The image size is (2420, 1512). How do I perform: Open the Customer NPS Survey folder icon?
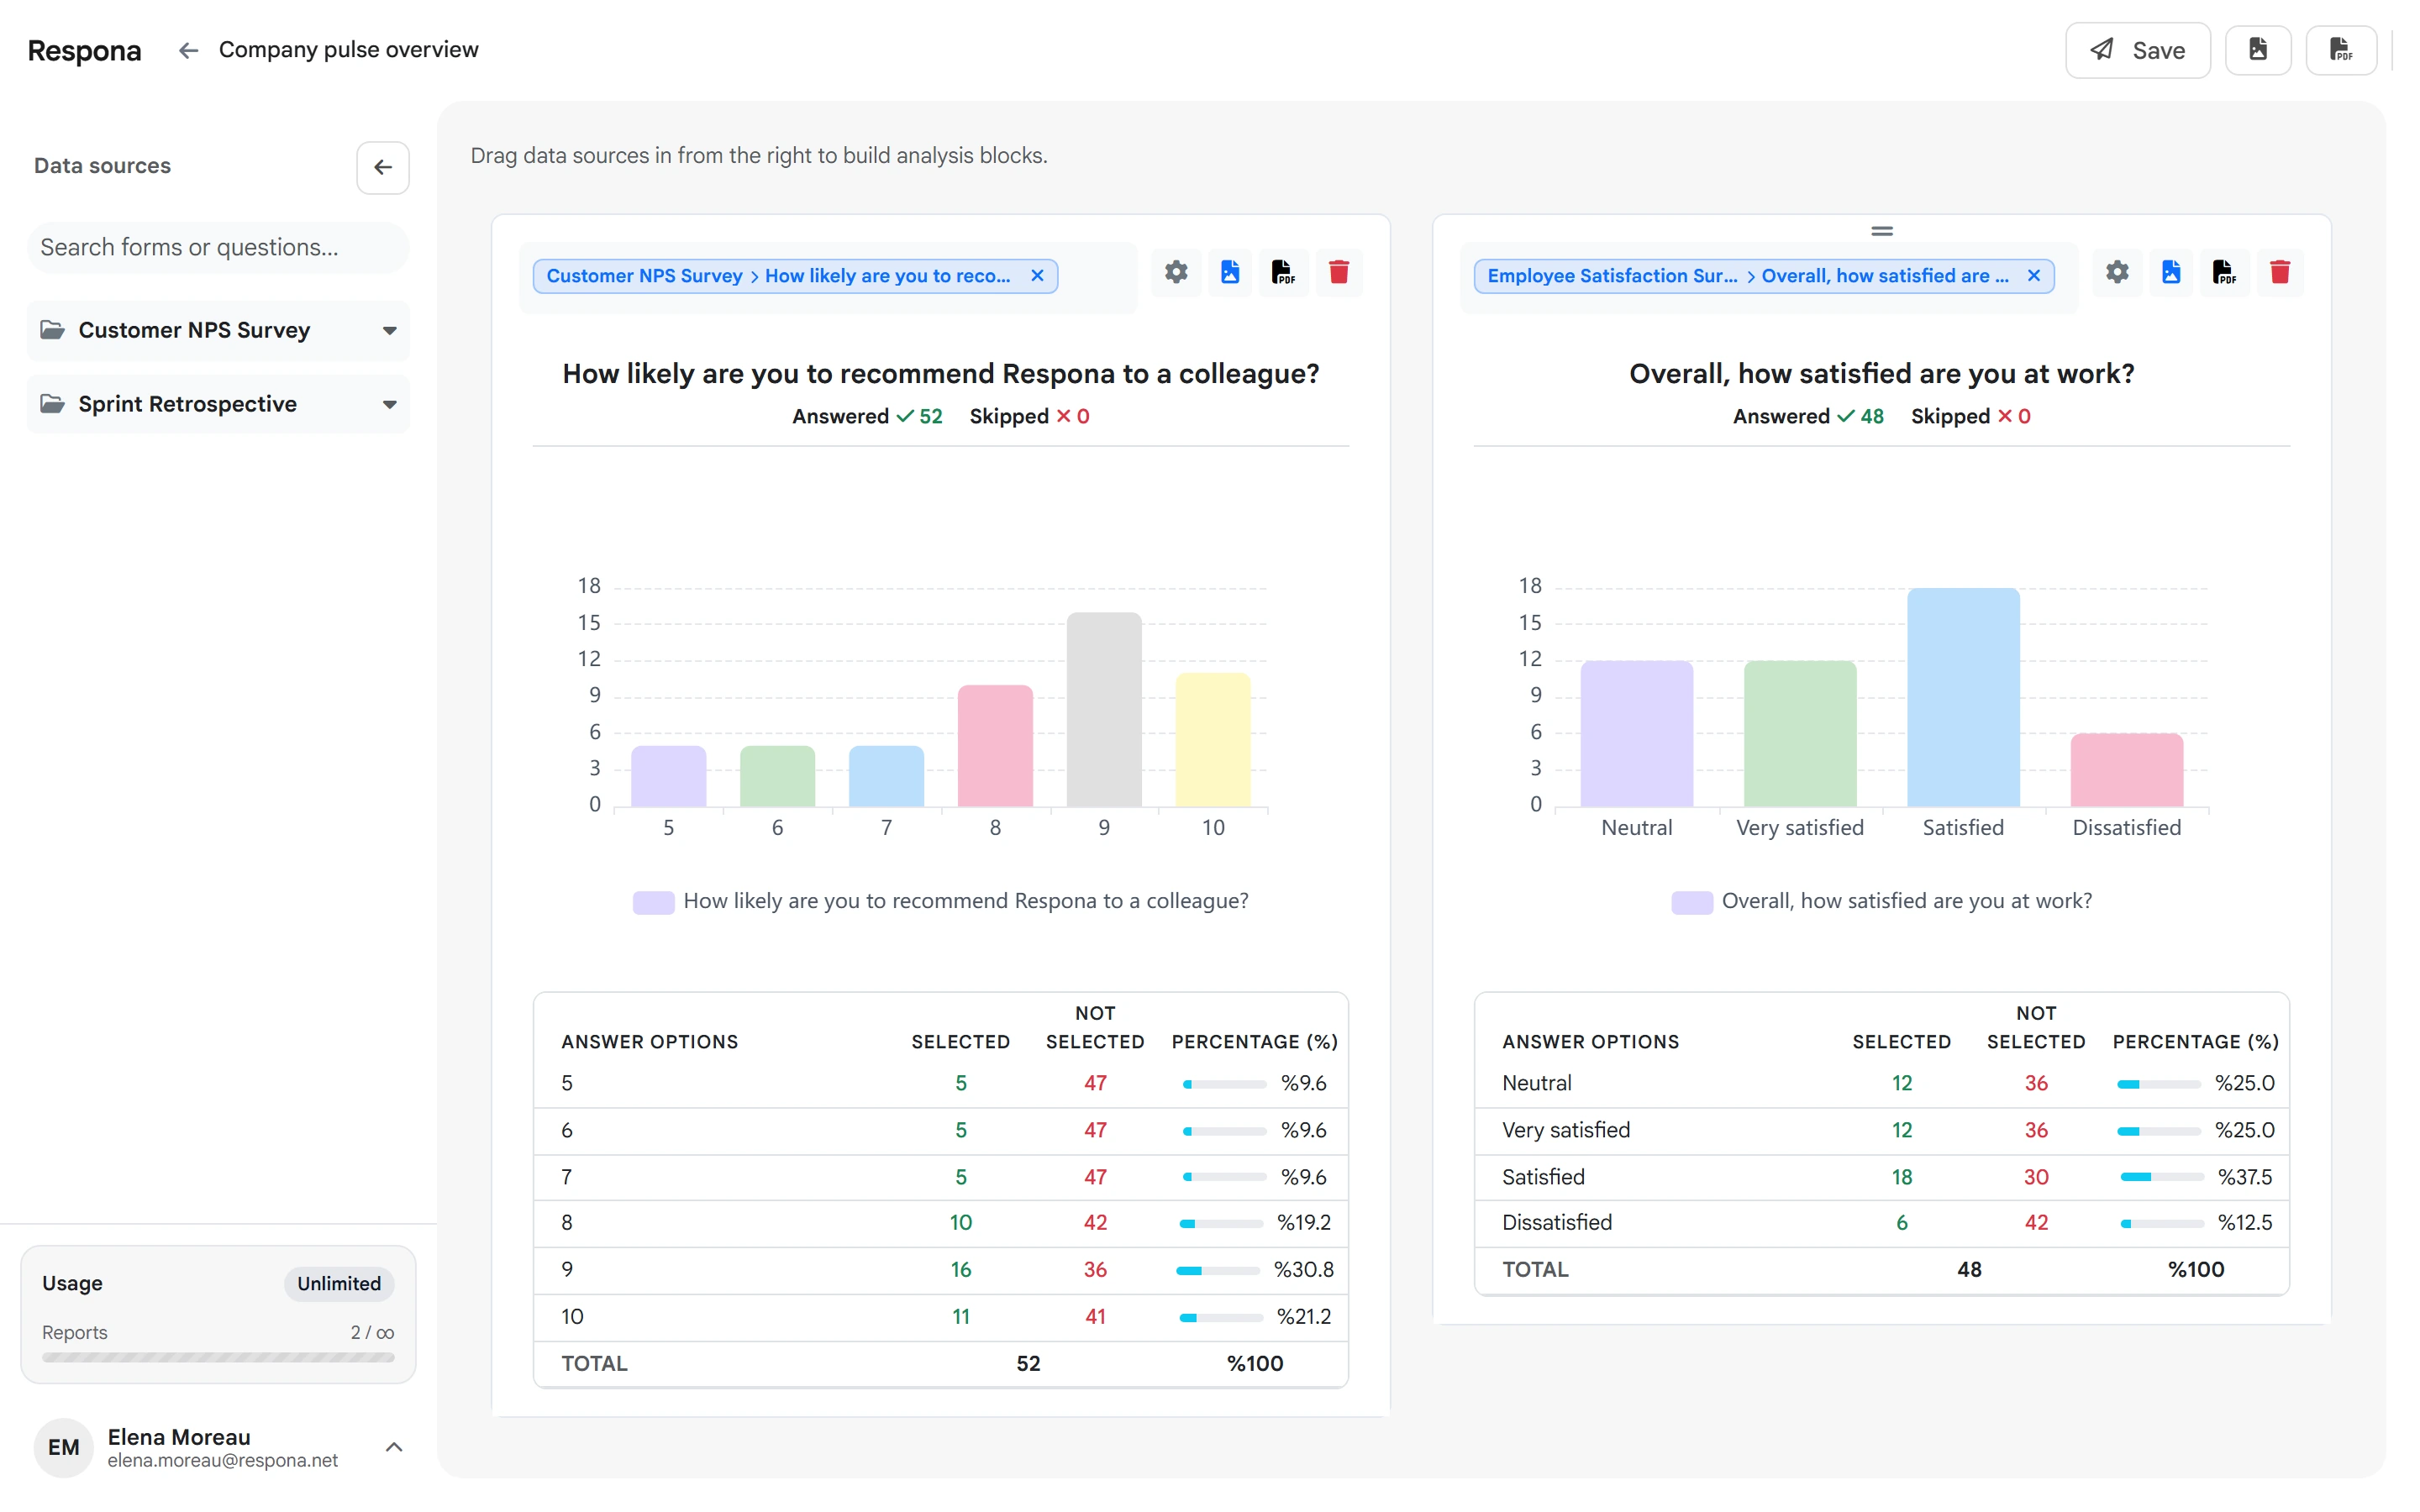pos(52,329)
